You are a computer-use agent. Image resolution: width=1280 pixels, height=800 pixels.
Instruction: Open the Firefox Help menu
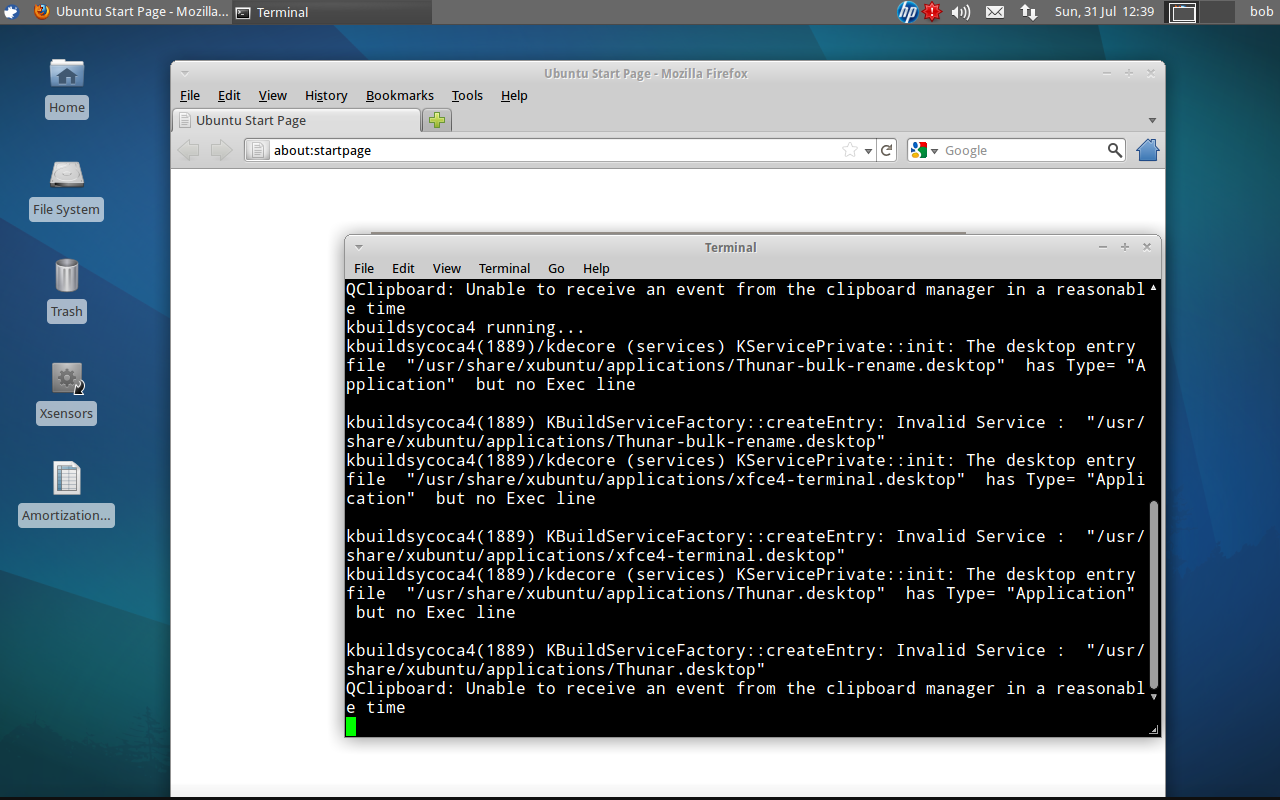[x=514, y=95]
